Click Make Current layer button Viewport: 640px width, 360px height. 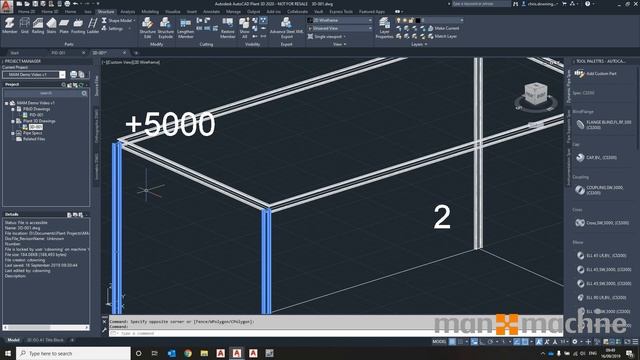click(x=444, y=28)
